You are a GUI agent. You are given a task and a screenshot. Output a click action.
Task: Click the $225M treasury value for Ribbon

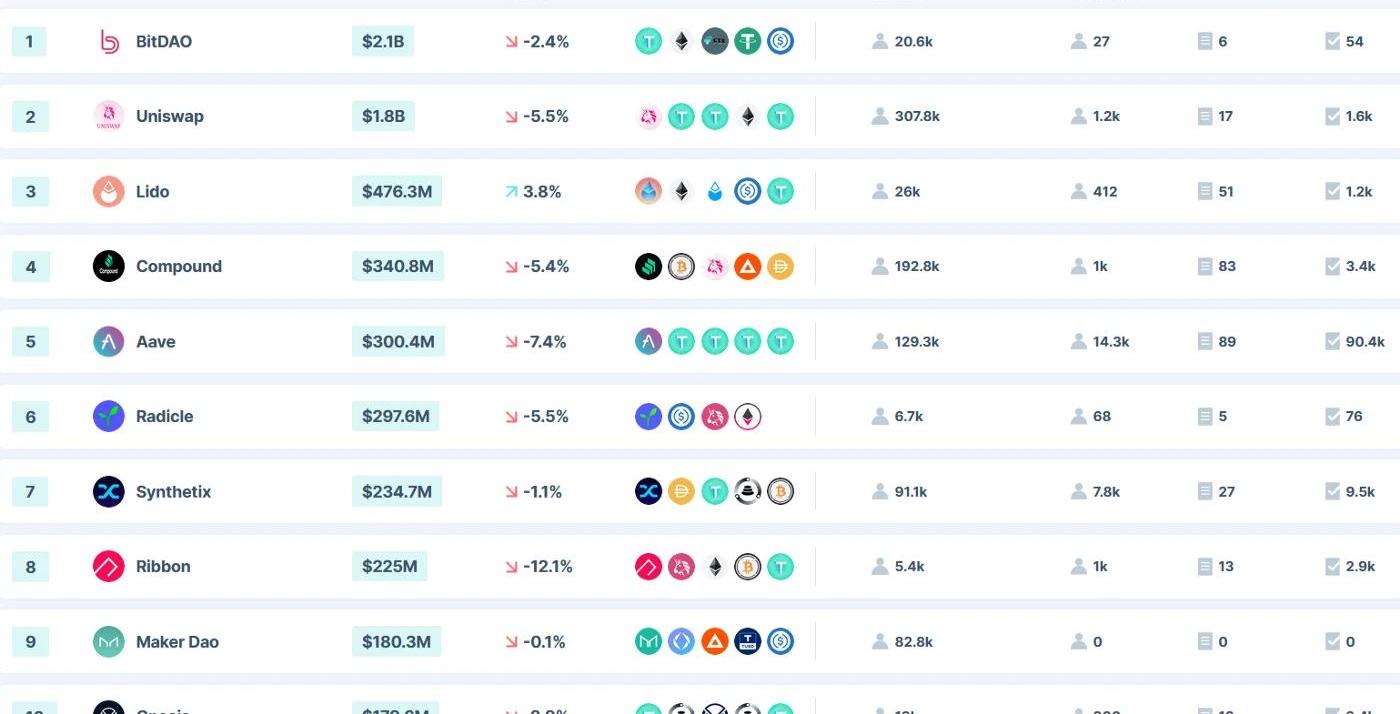389,566
